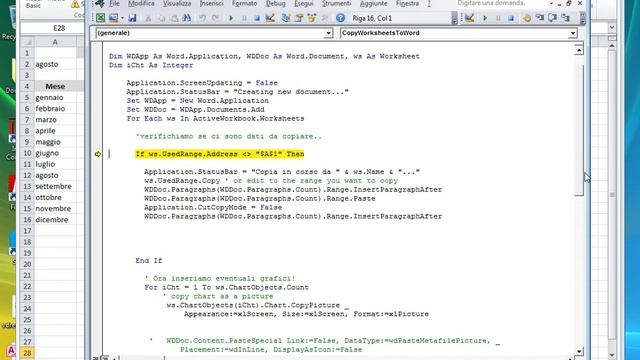Toggle breakpoint with the hand icon
Image resolution: width=640 pixels, height=360 pixels.
pyautogui.click(x=527, y=18)
